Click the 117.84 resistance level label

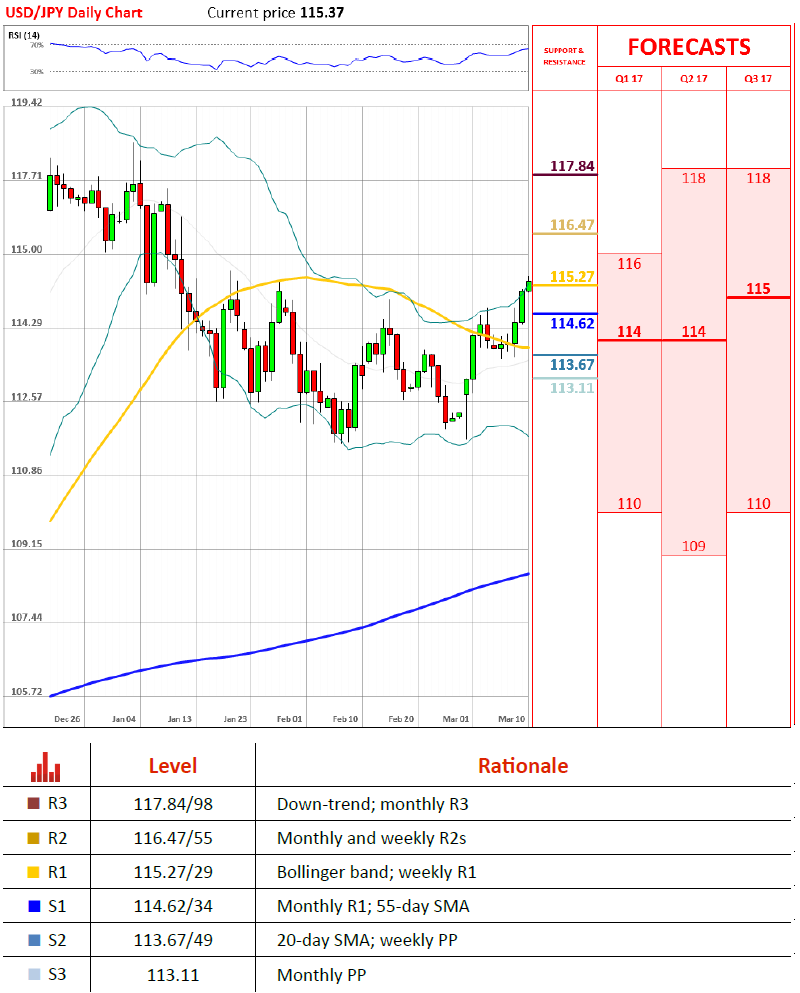(x=572, y=166)
